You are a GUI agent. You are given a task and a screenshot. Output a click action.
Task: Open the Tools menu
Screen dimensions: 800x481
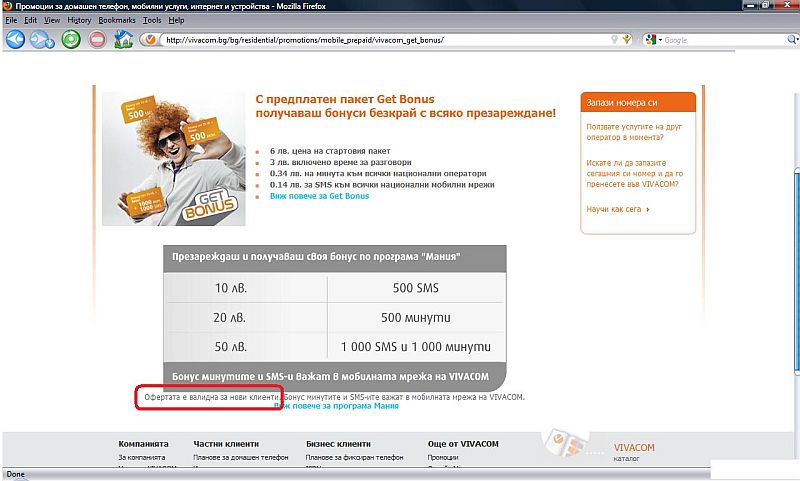(152, 20)
